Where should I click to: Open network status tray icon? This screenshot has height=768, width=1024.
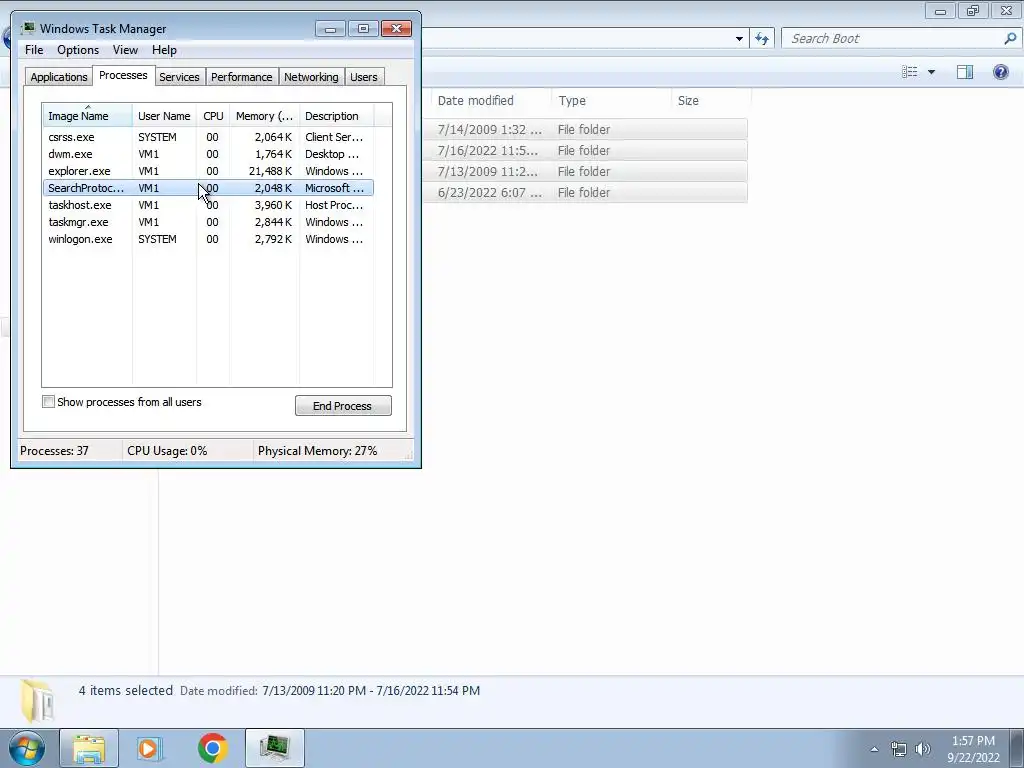pyautogui.click(x=899, y=749)
